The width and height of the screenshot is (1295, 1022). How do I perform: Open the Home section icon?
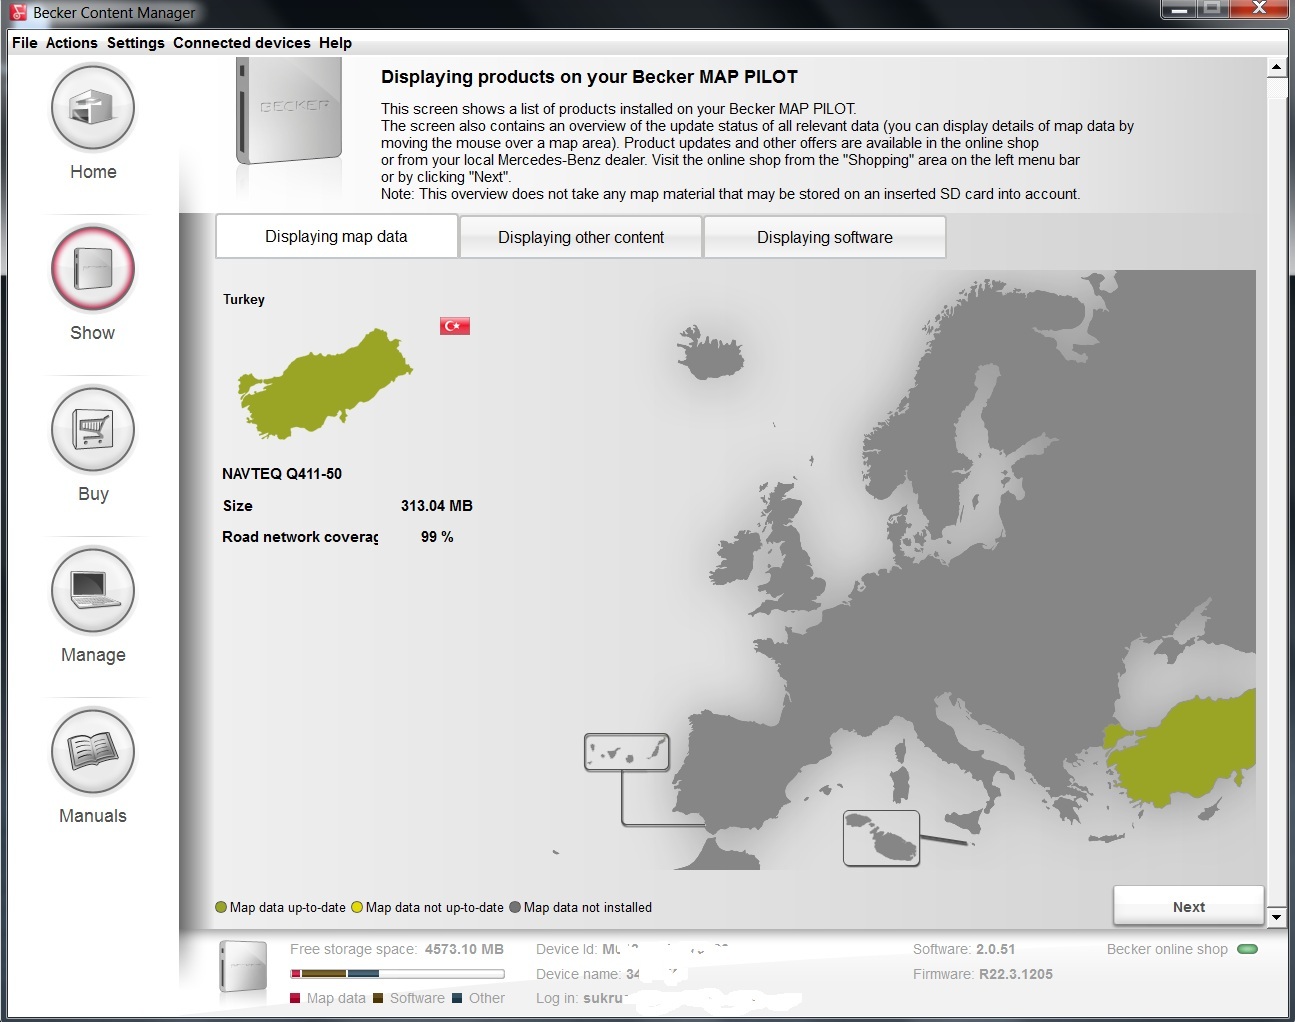pos(93,107)
